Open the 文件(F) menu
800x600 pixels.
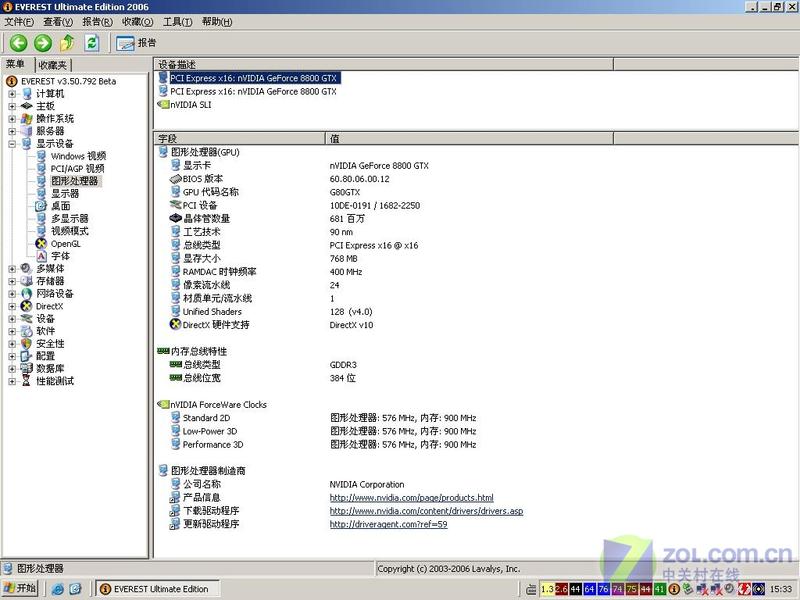coord(19,21)
